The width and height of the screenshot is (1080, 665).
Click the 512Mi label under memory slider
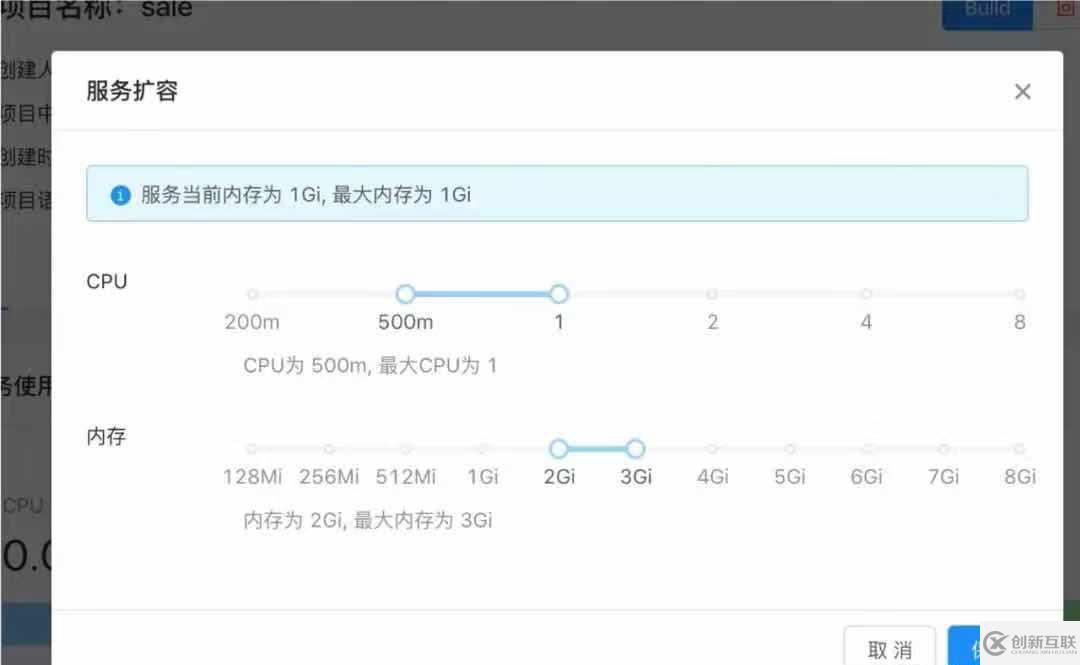(x=406, y=476)
